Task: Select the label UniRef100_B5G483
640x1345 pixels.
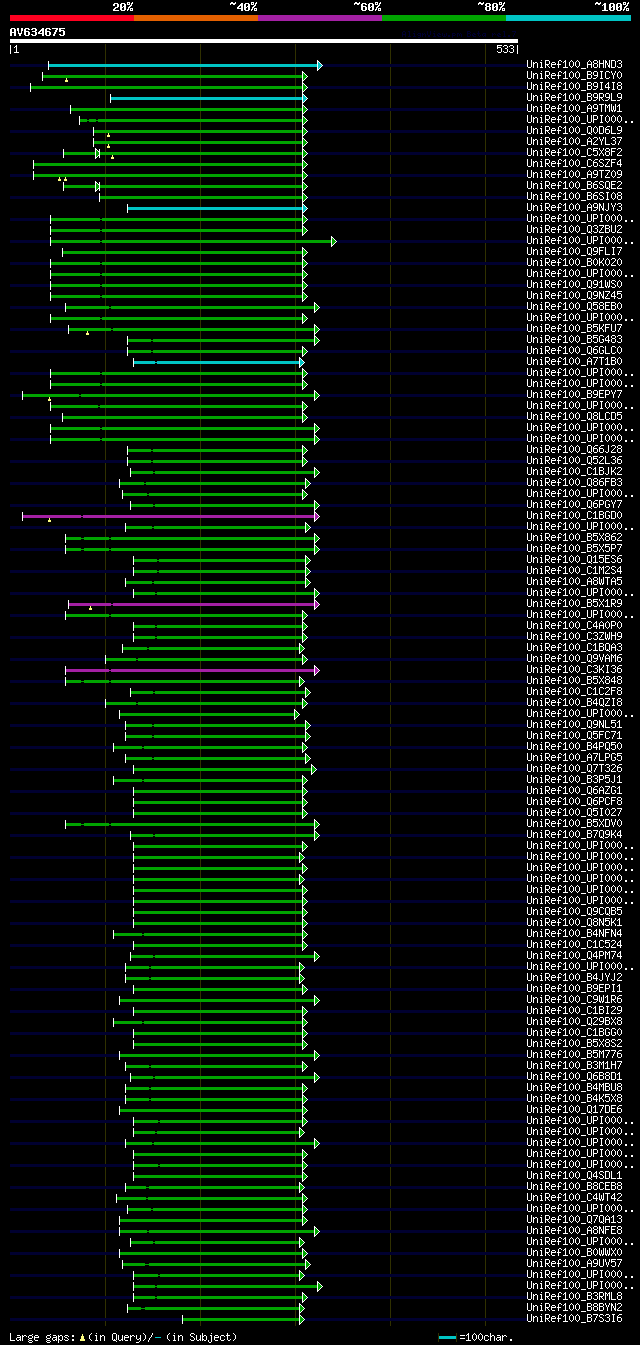Action: [x=574, y=340]
